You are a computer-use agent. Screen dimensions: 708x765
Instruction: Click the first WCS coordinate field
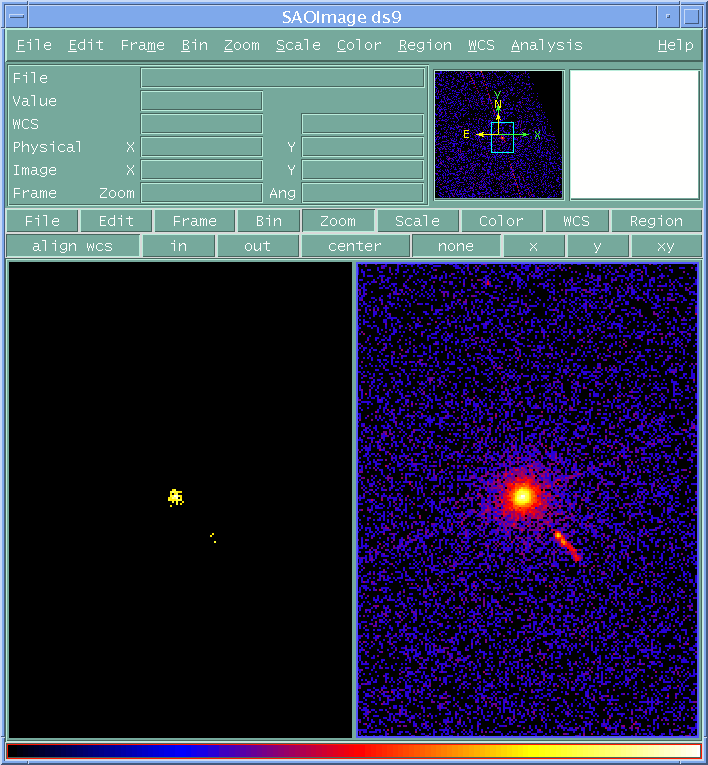click(x=202, y=124)
